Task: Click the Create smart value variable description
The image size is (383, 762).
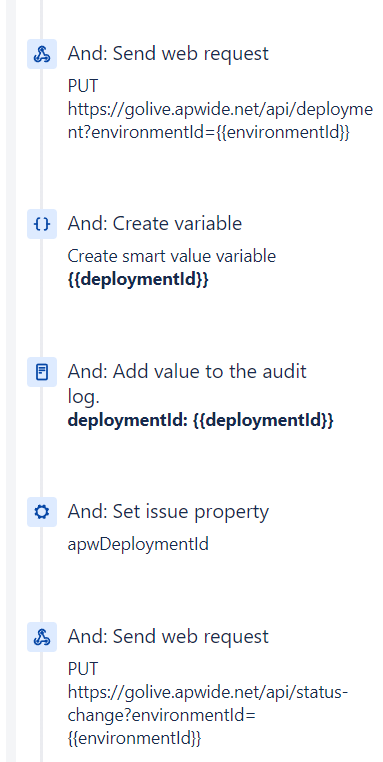Action: pos(172,256)
